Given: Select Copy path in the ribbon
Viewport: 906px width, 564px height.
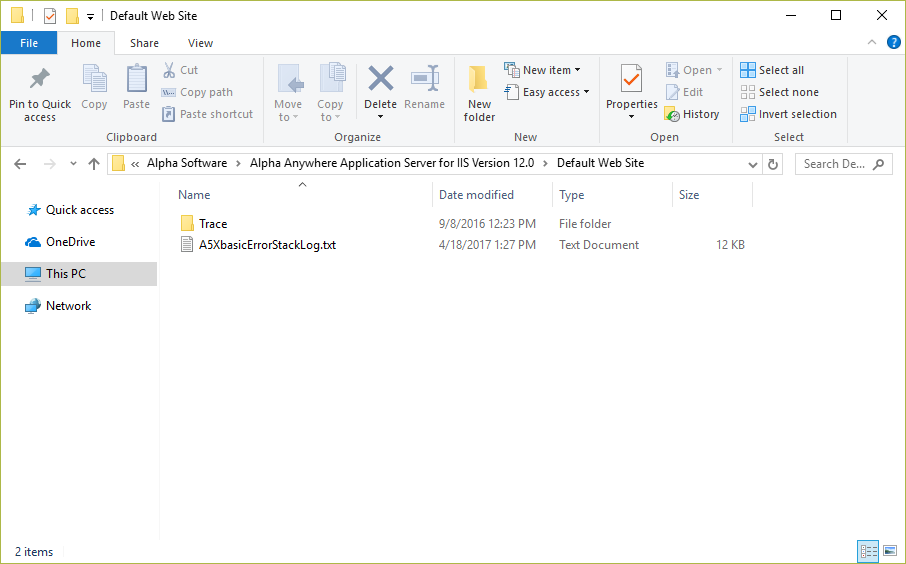Looking at the screenshot, I should tap(198, 92).
